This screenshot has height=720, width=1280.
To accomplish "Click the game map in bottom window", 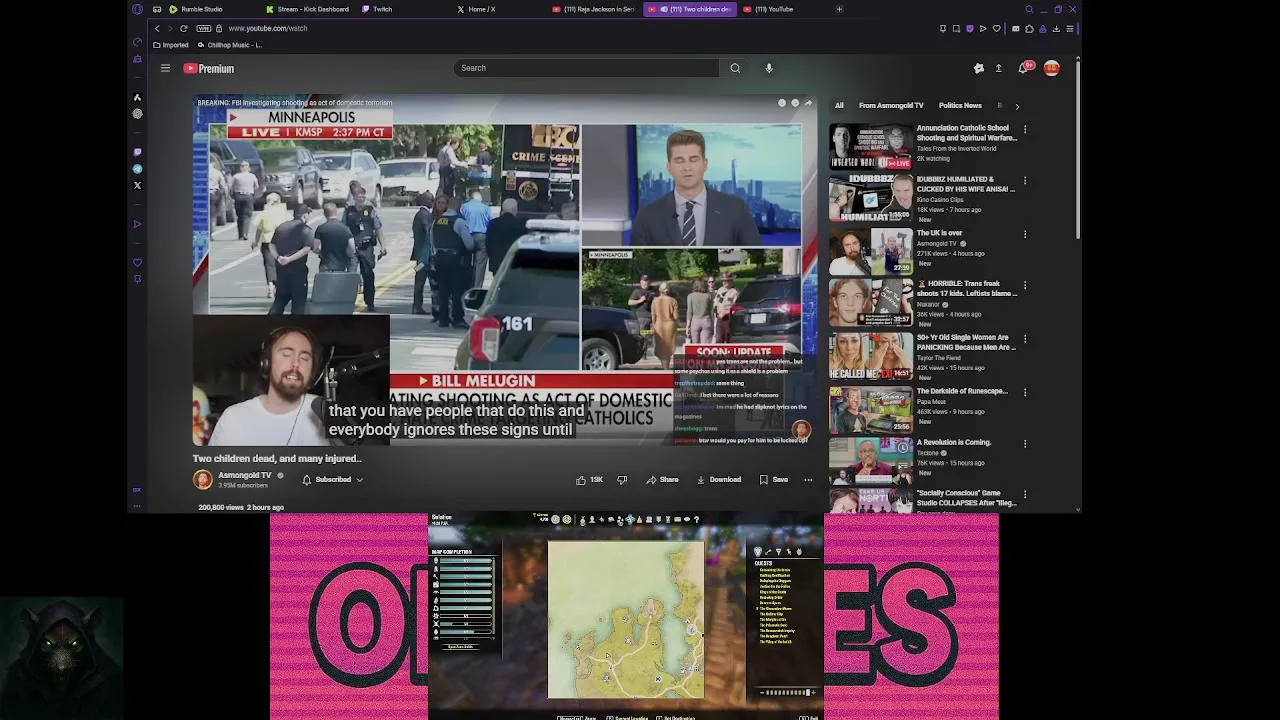I will point(626,620).
